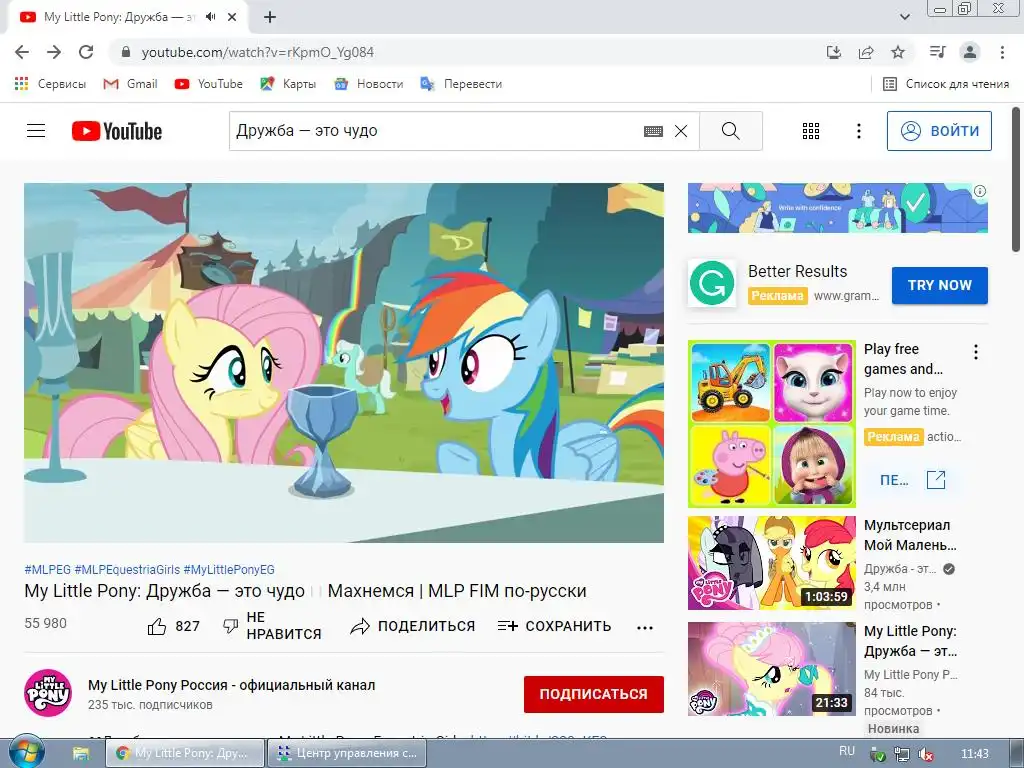
Task: Click the red ПОДПИСАТЬСЯ subscribe button
Action: click(x=594, y=694)
